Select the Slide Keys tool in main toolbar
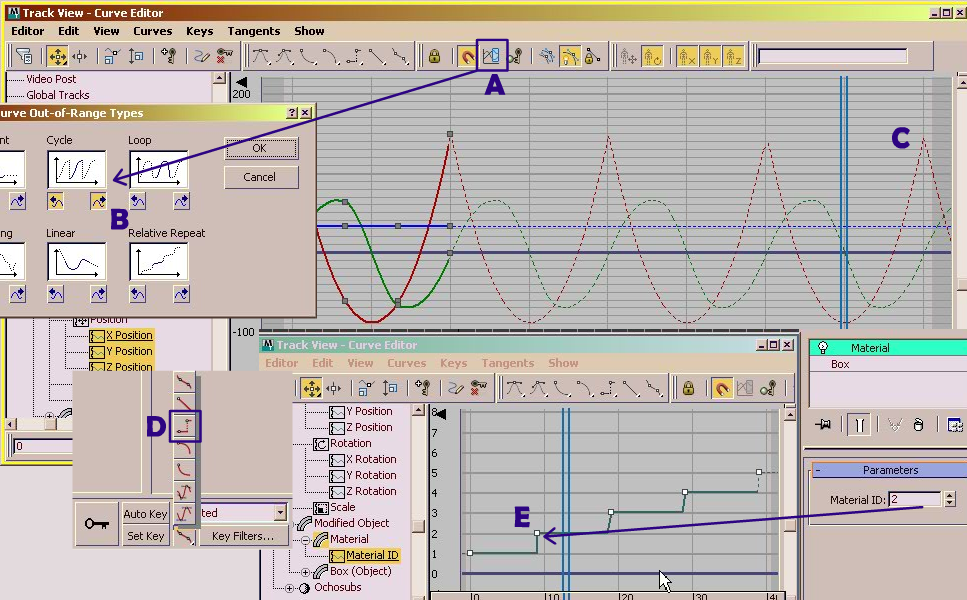Image resolution: width=967 pixels, height=600 pixels. 80,57
